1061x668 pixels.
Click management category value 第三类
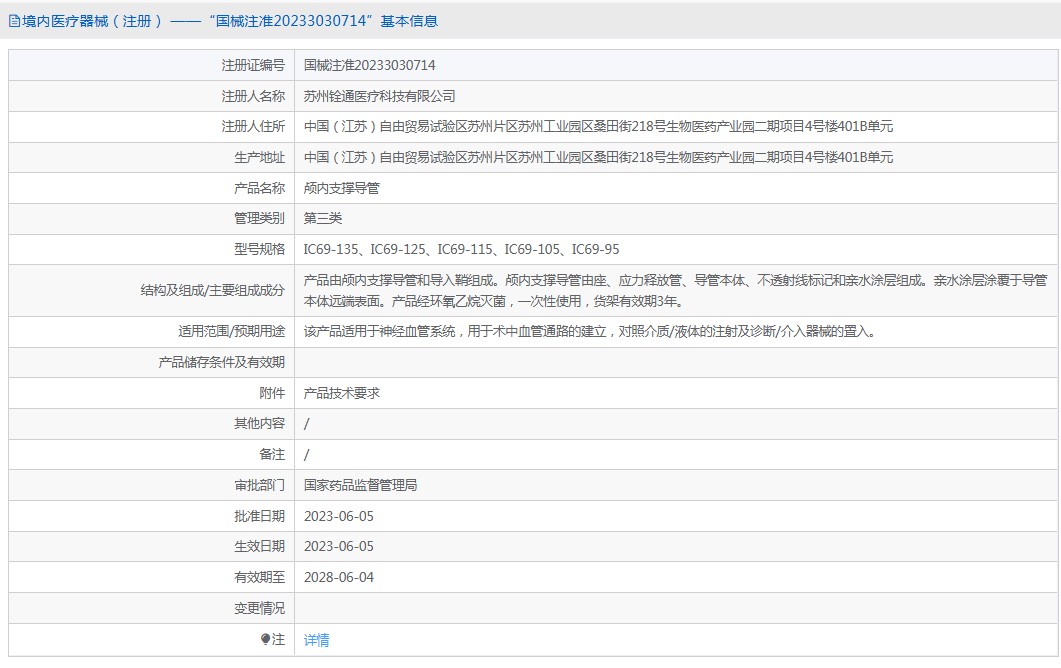(x=322, y=218)
